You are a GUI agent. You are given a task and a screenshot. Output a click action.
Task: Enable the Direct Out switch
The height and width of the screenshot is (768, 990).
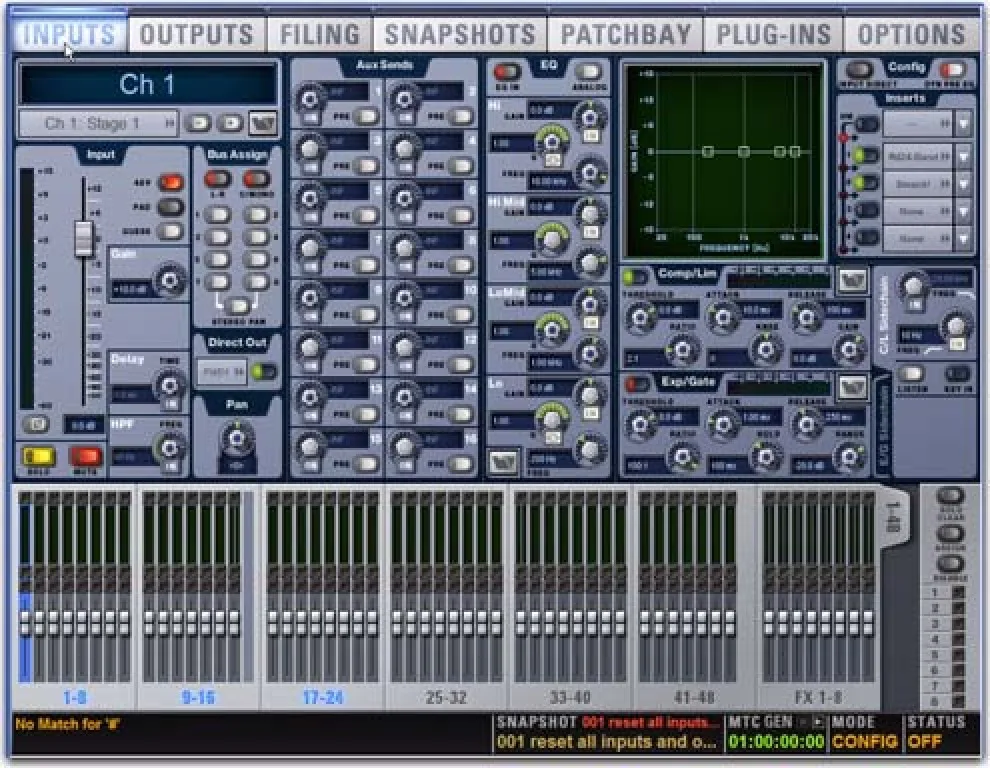264,371
